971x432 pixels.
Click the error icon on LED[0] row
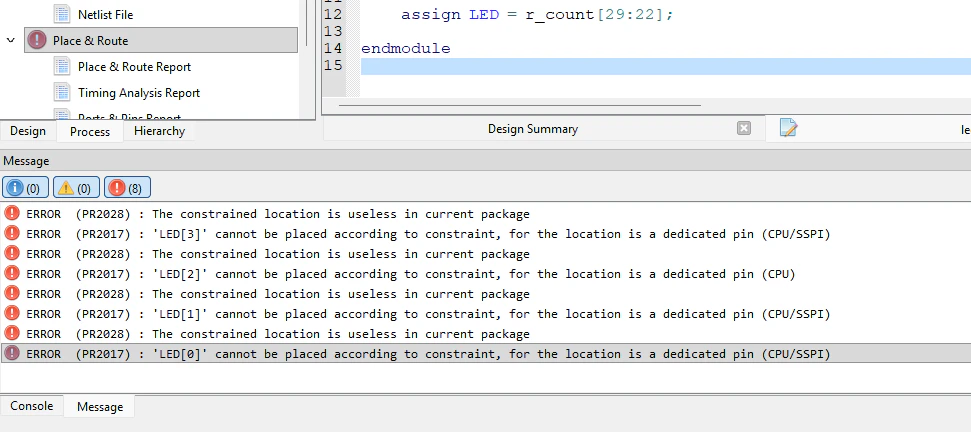click(x=12, y=353)
